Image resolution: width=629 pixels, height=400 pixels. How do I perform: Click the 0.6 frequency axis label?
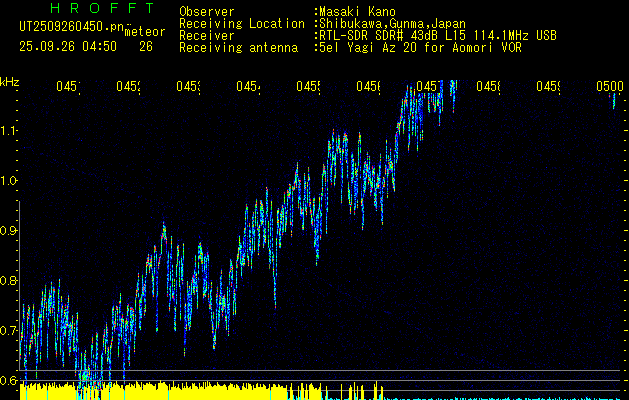(x=8, y=380)
